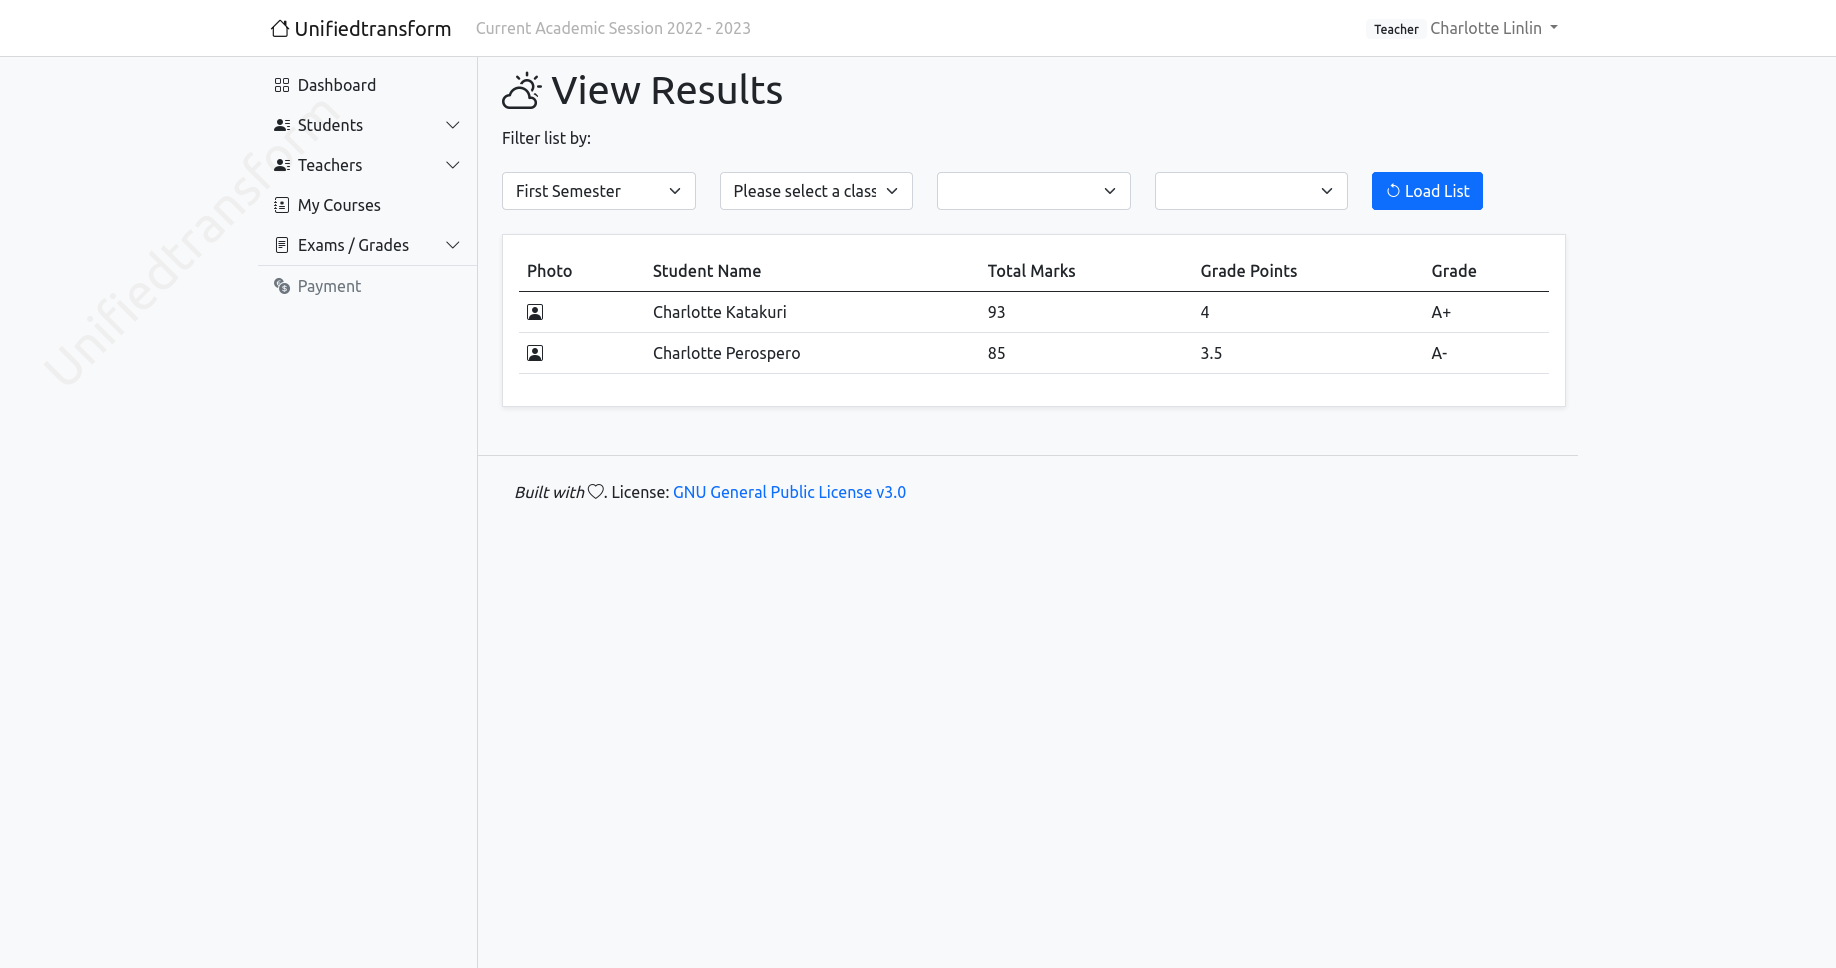Go to My Courses

(367, 205)
